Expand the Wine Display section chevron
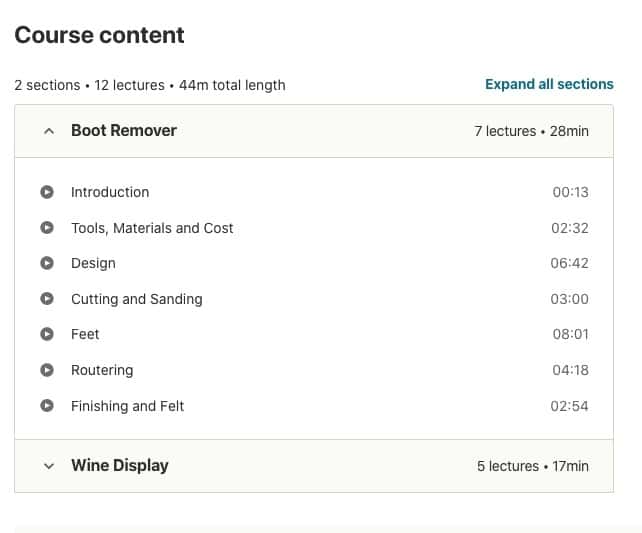Viewport: 642px width, 533px height. pyautogui.click(x=49, y=466)
